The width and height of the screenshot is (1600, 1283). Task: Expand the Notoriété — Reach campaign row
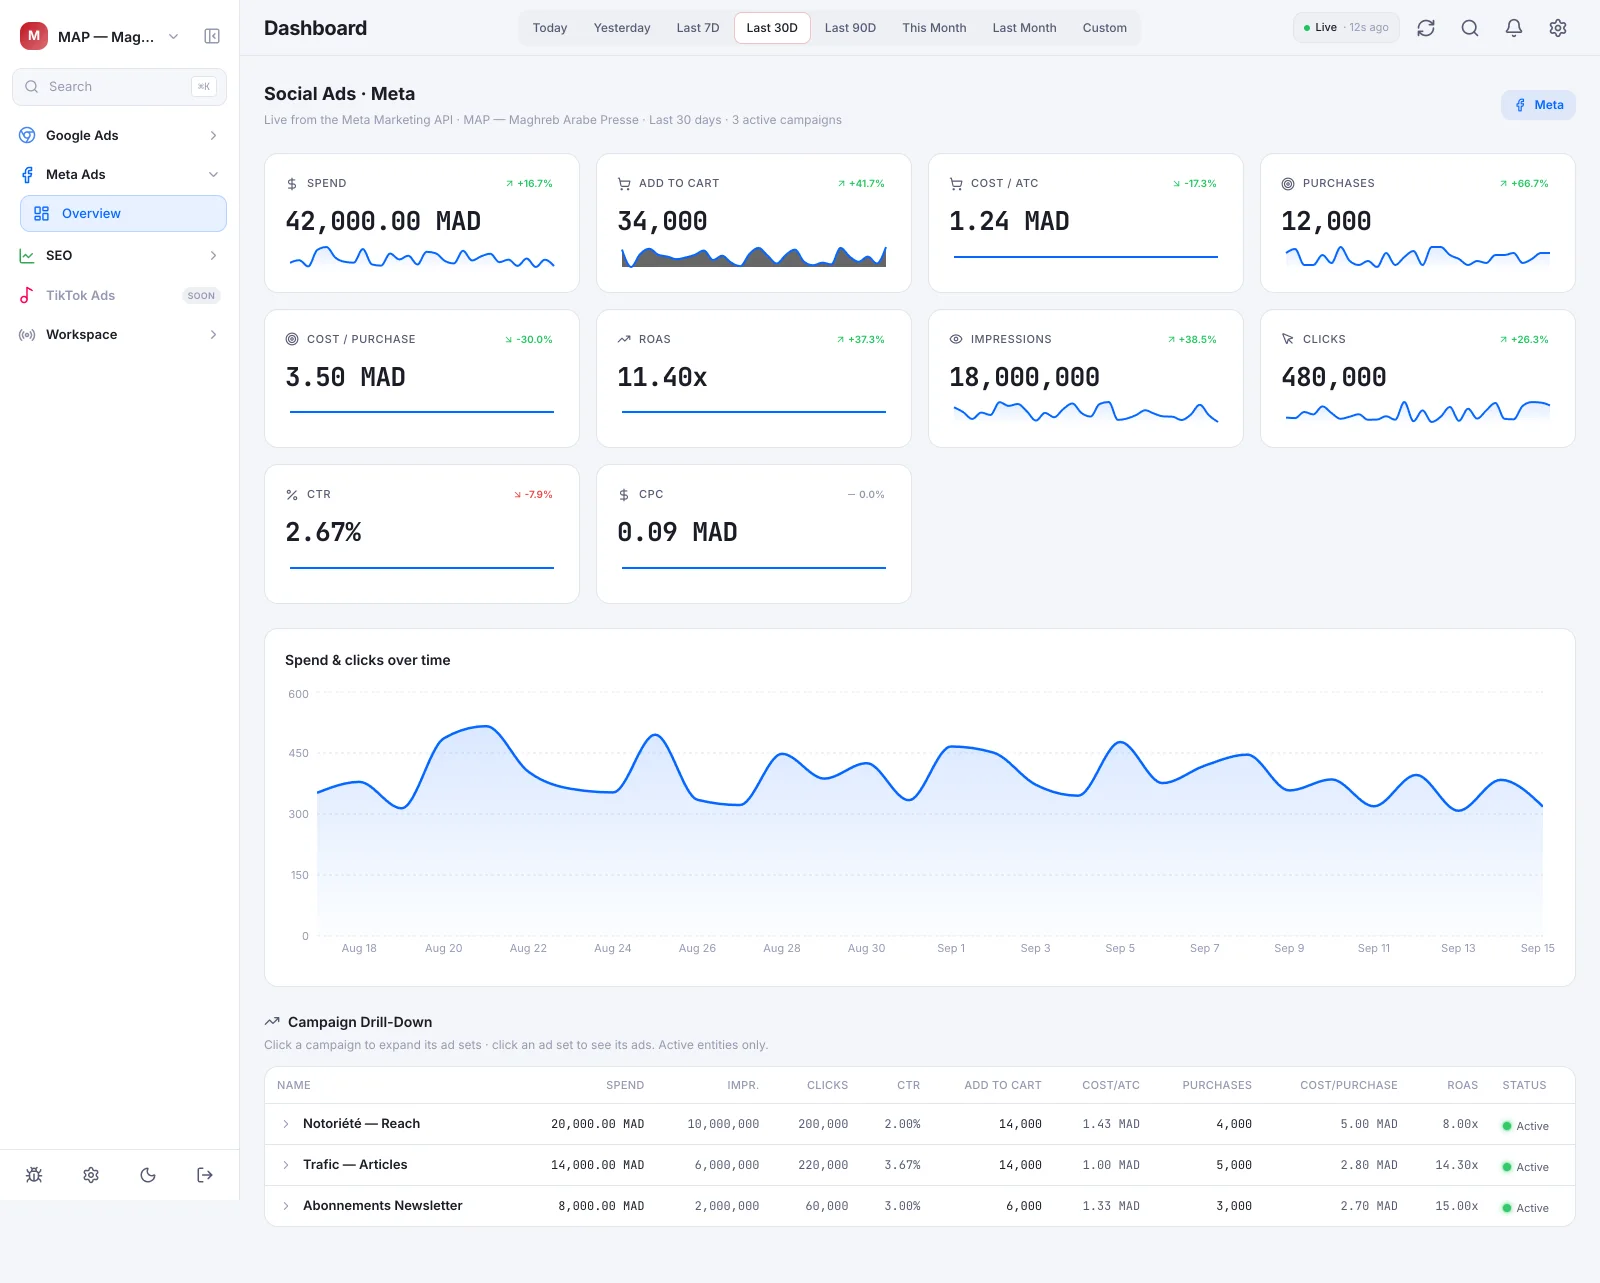click(x=286, y=1124)
